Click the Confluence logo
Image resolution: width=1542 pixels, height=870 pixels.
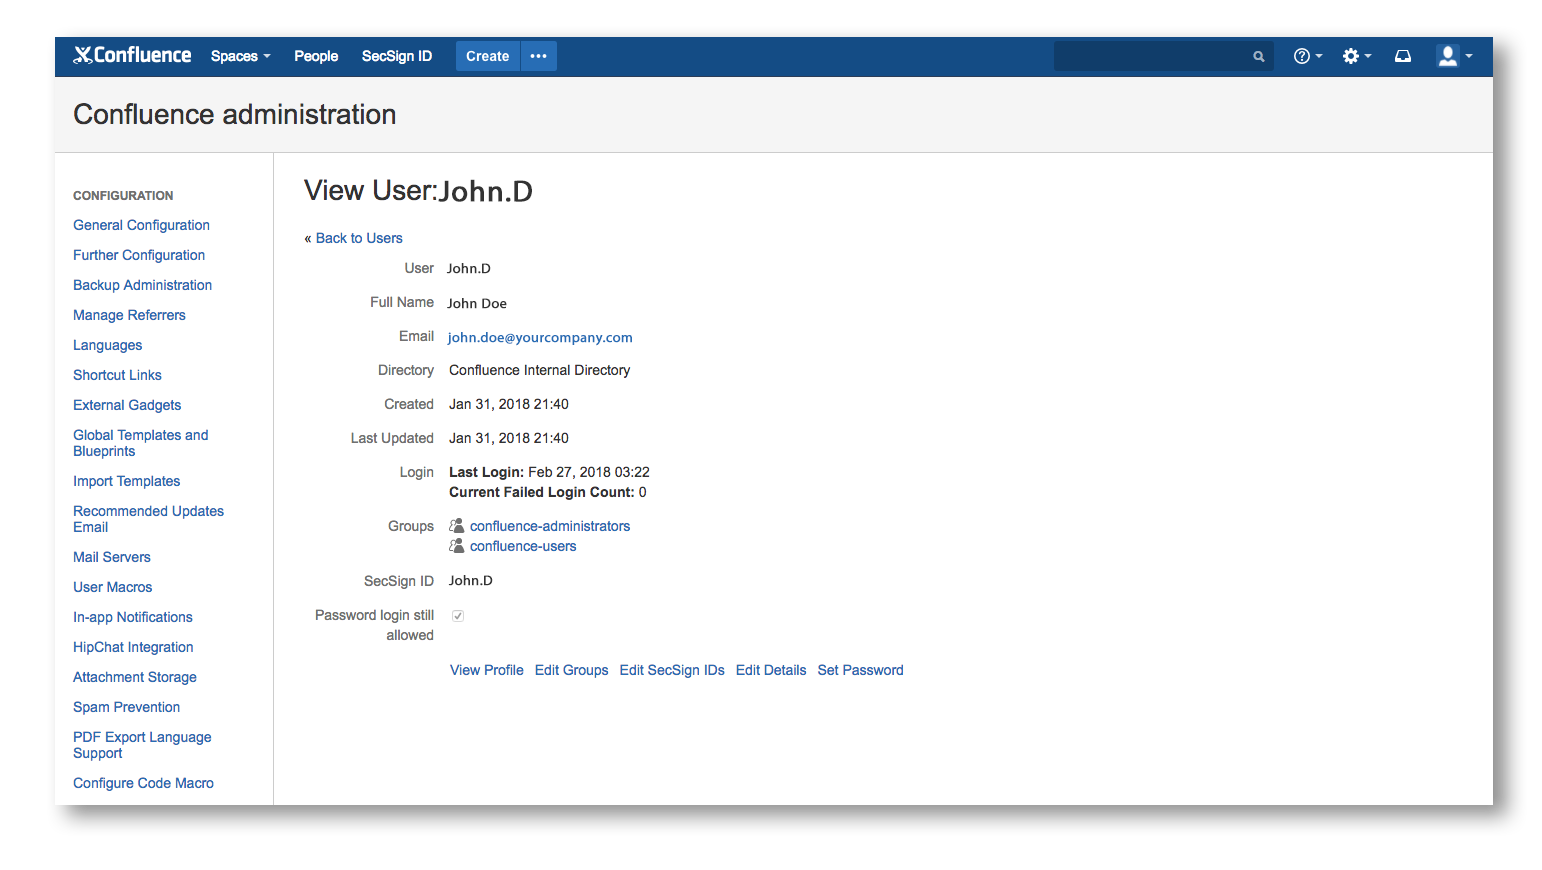[x=131, y=55]
